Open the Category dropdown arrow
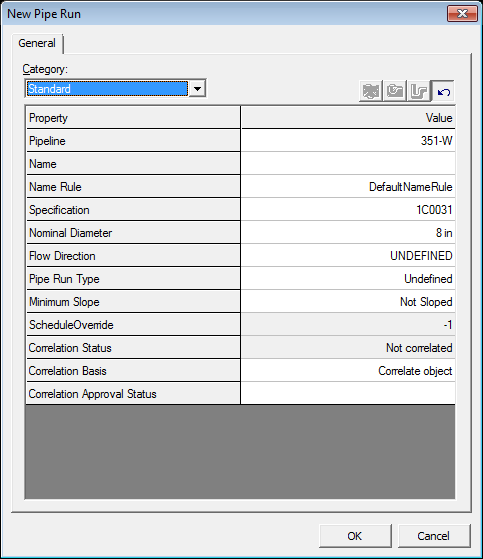Viewport: 483px width, 559px height. (x=197, y=88)
